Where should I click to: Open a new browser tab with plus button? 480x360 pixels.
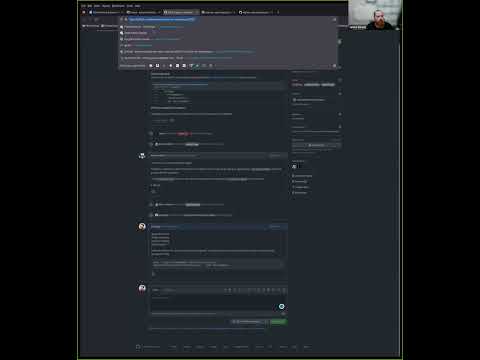coord(278,12)
